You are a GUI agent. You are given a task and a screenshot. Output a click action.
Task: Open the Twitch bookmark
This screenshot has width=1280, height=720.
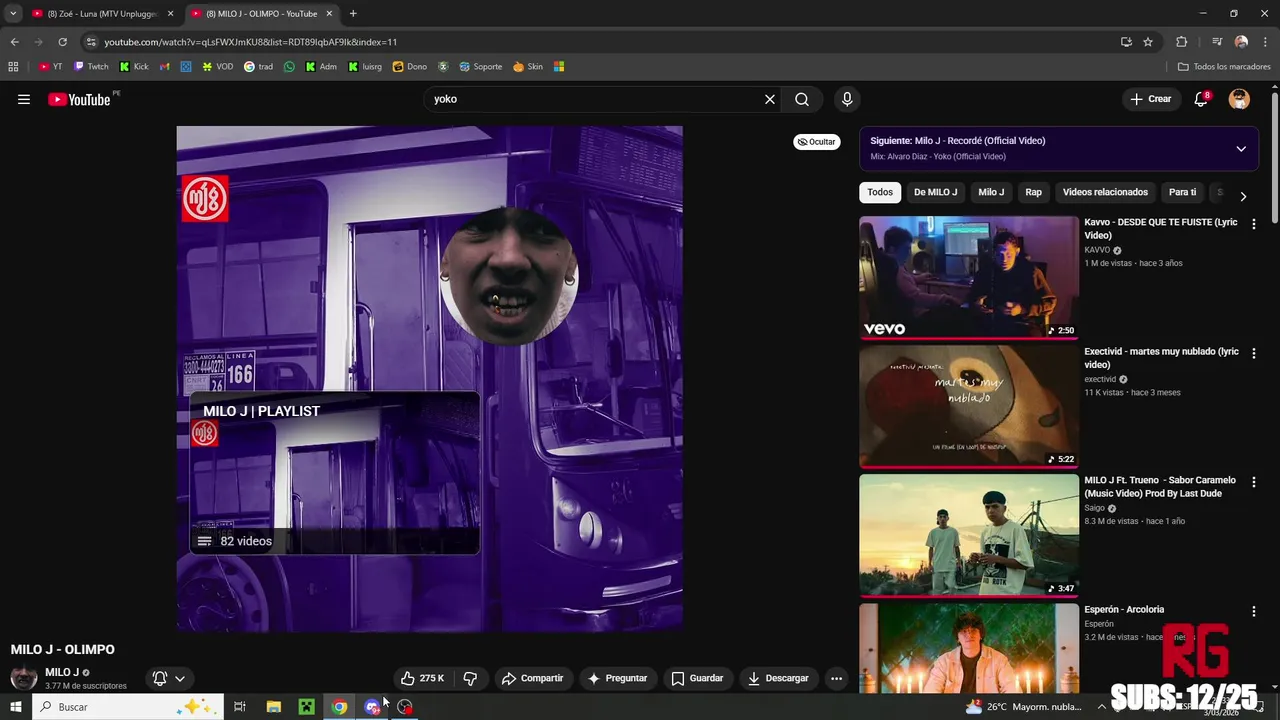[90, 67]
